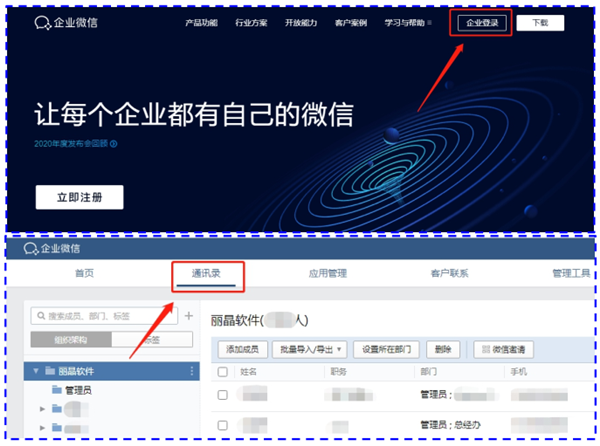600x446 pixels.
Task: Open the 批量导入/导出 dropdown
Action: [x=310, y=349]
